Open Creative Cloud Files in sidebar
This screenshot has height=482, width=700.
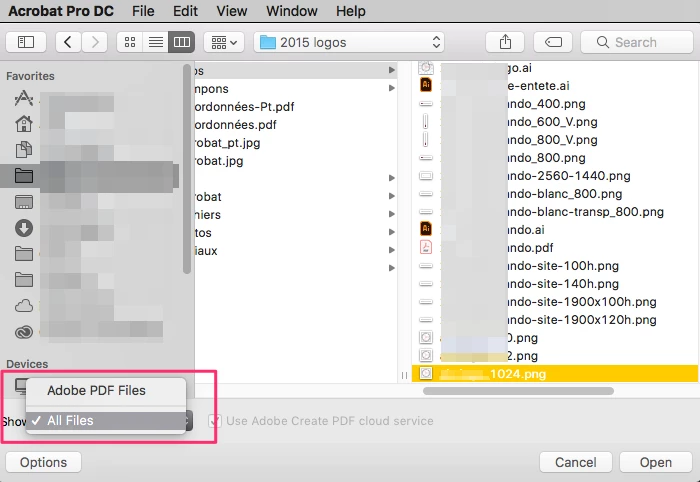[24, 332]
